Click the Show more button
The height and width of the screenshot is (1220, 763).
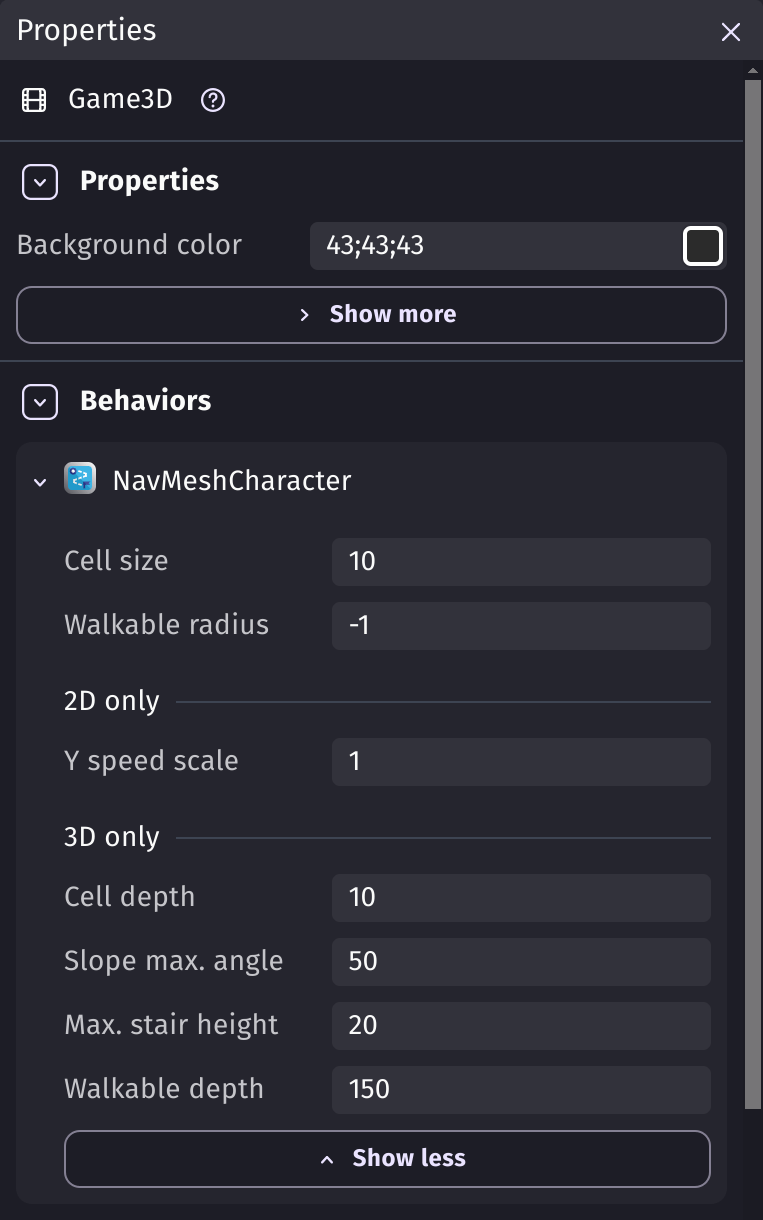pyautogui.click(x=371, y=314)
